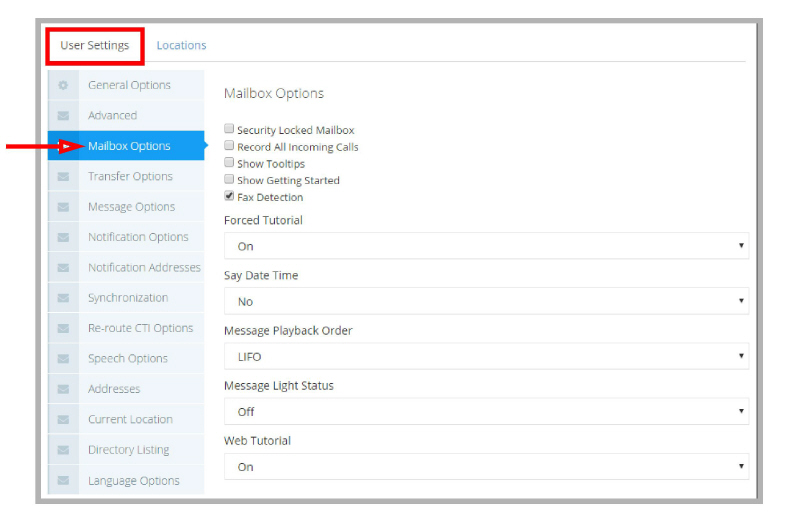Switch to the Locations tab
Screen dimensions: 798x521
(x=181, y=46)
